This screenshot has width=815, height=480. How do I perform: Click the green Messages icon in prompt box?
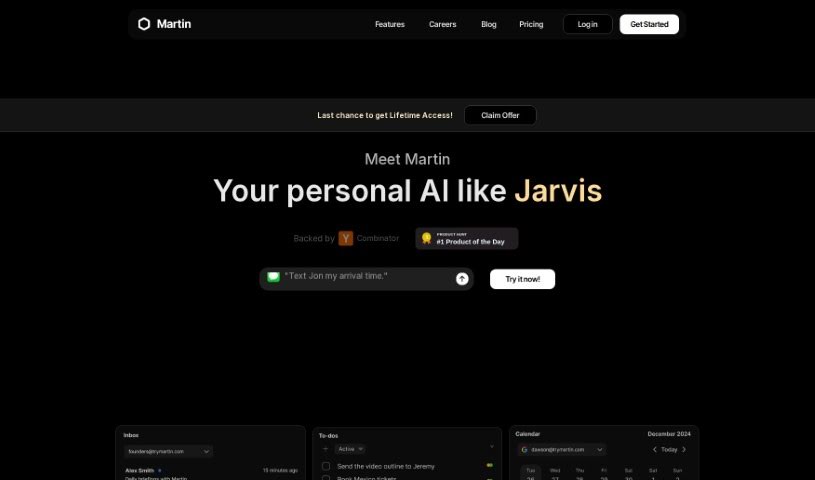click(273, 277)
